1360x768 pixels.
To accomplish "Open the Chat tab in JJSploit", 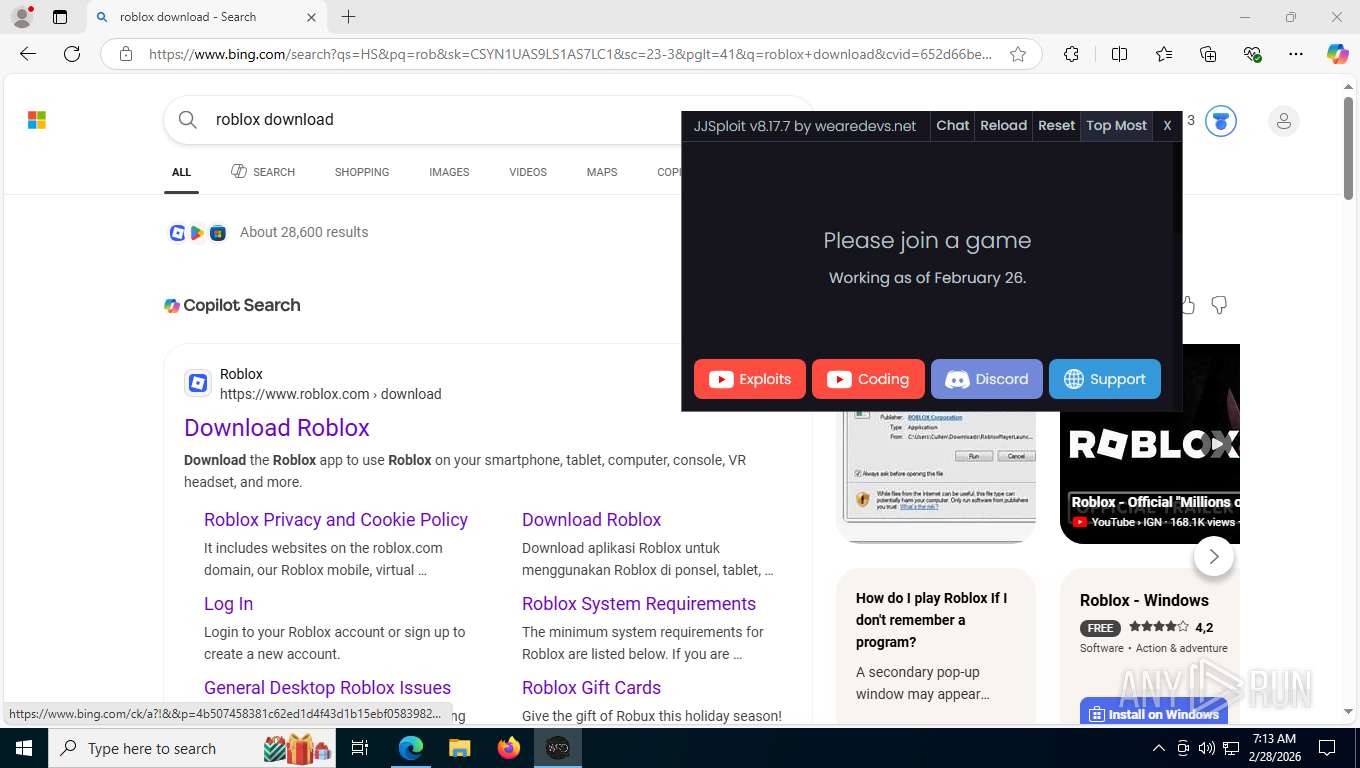I will pyautogui.click(x=952, y=125).
